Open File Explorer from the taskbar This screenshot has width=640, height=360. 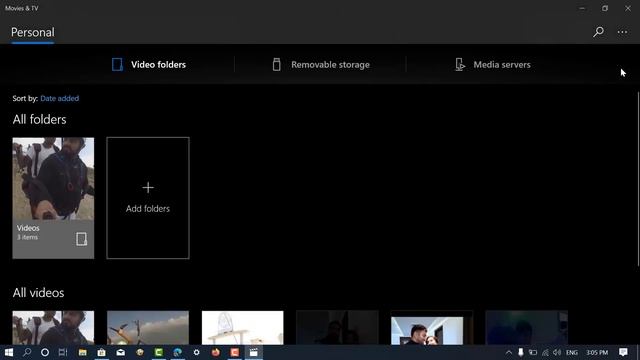(x=82, y=352)
